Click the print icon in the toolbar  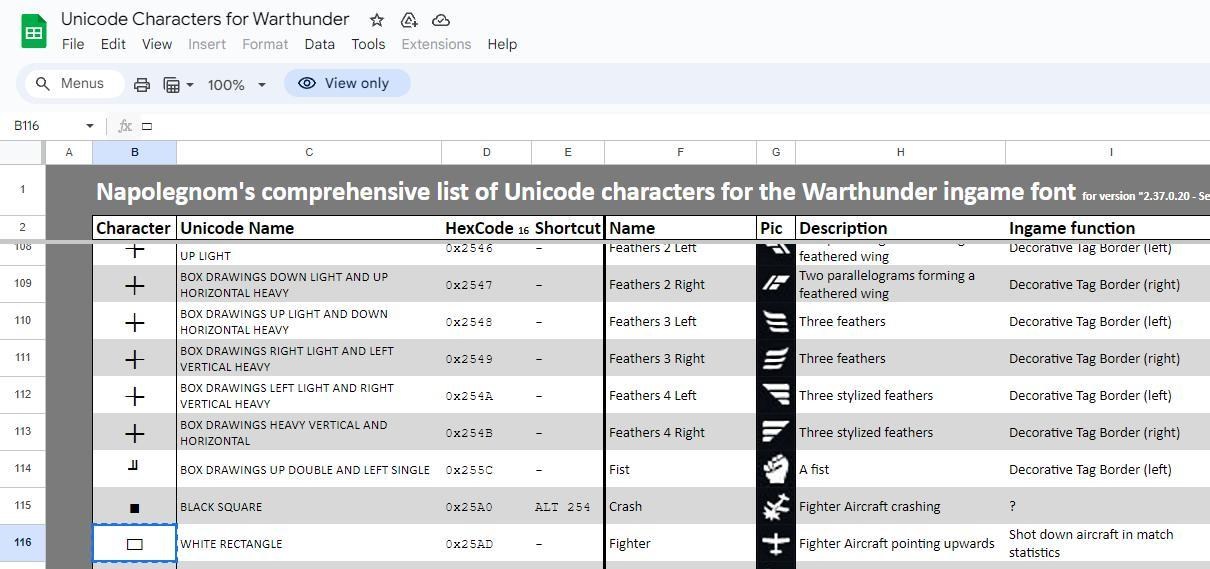point(142,85)
